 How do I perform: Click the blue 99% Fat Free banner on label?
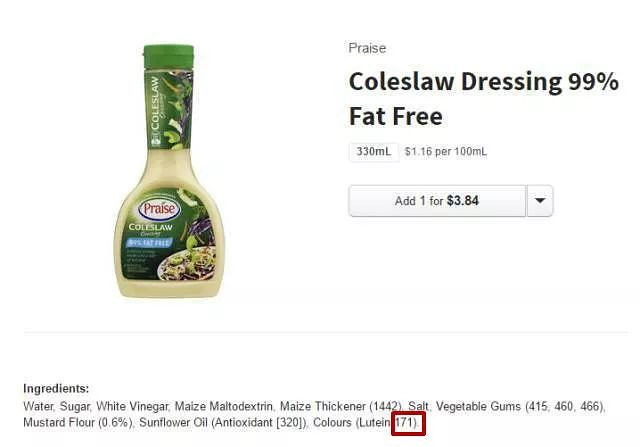(x=149, y=243)
